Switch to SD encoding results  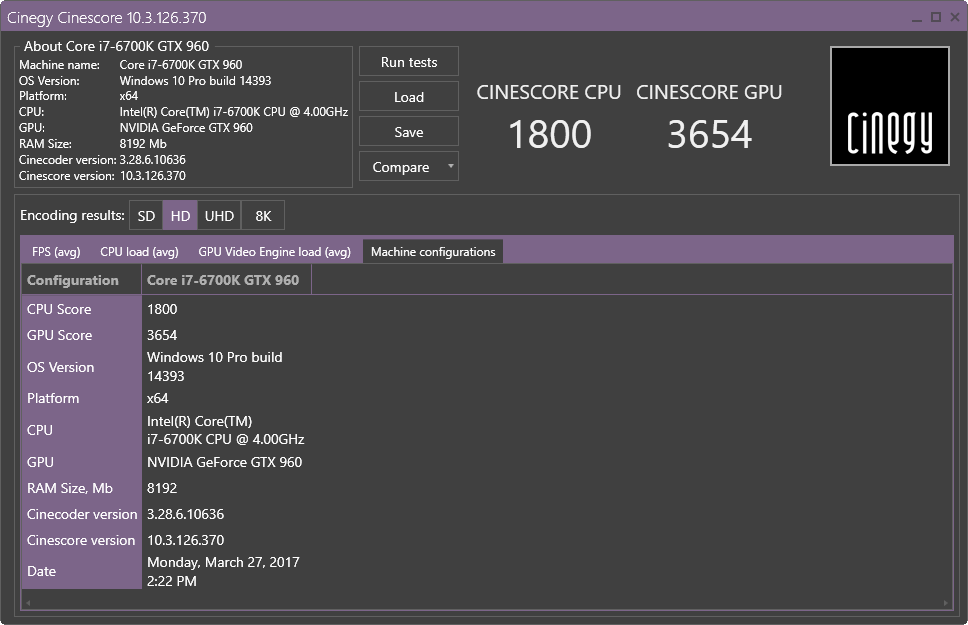tap(146, 216)
